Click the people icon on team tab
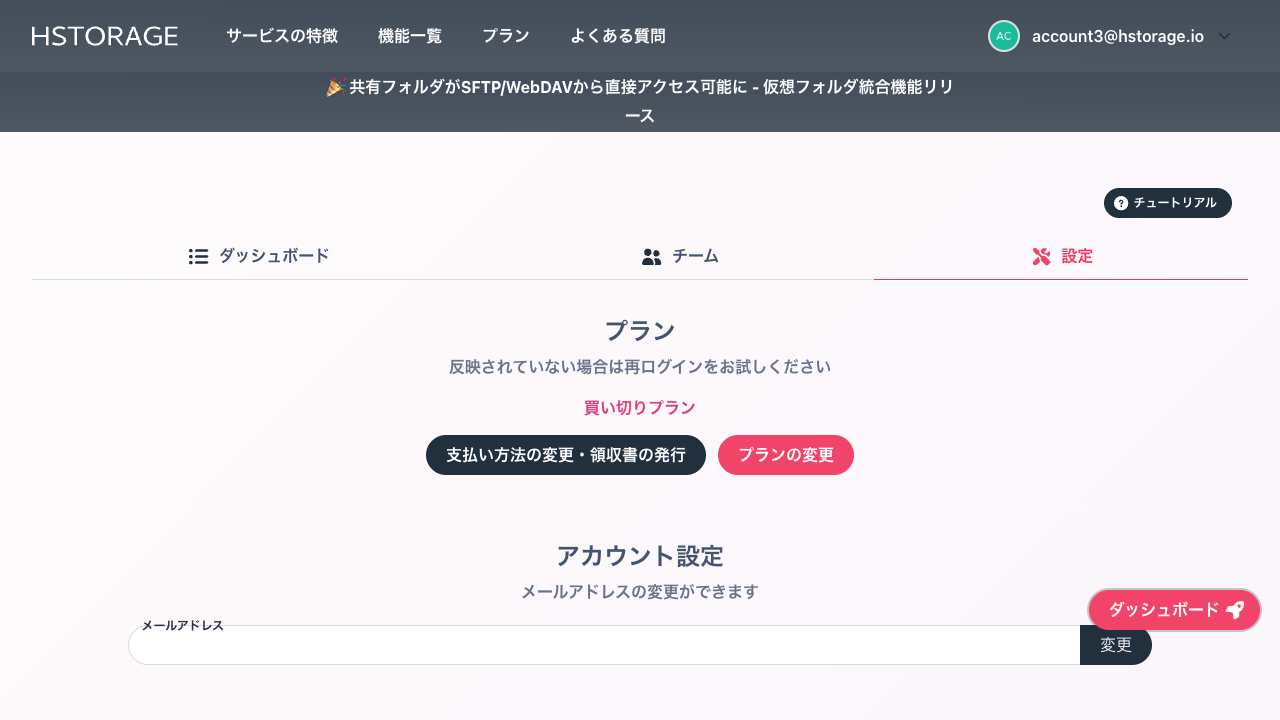Viewport: 1280px width, 720px height. 652,257
